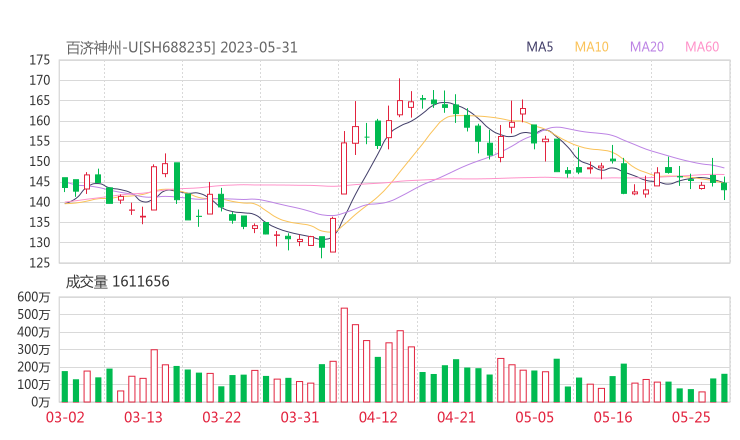Click the 300万 volume axis label
Viewport: 740px width, 440px height.
coord(34,349)
